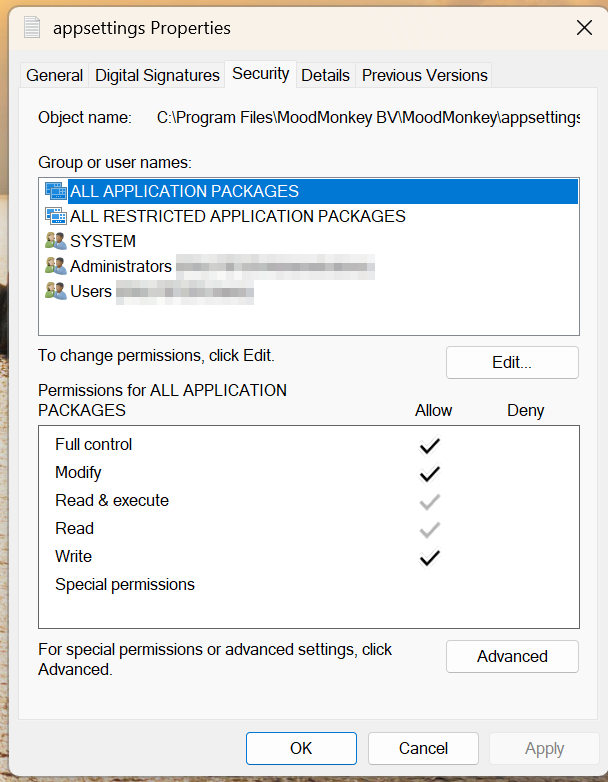Open the Digital Signatures tab
This screenshot has width=608, height=782.
(157, 75)
